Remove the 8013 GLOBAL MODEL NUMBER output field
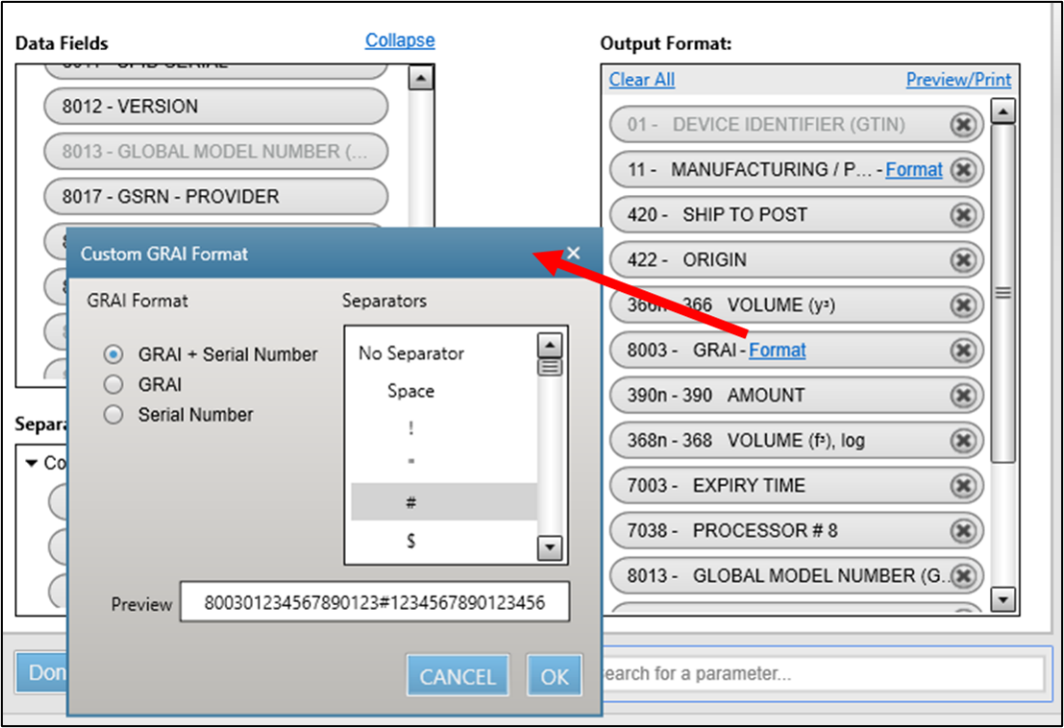Screen dimensions: 1064x728 pos(962,576)
